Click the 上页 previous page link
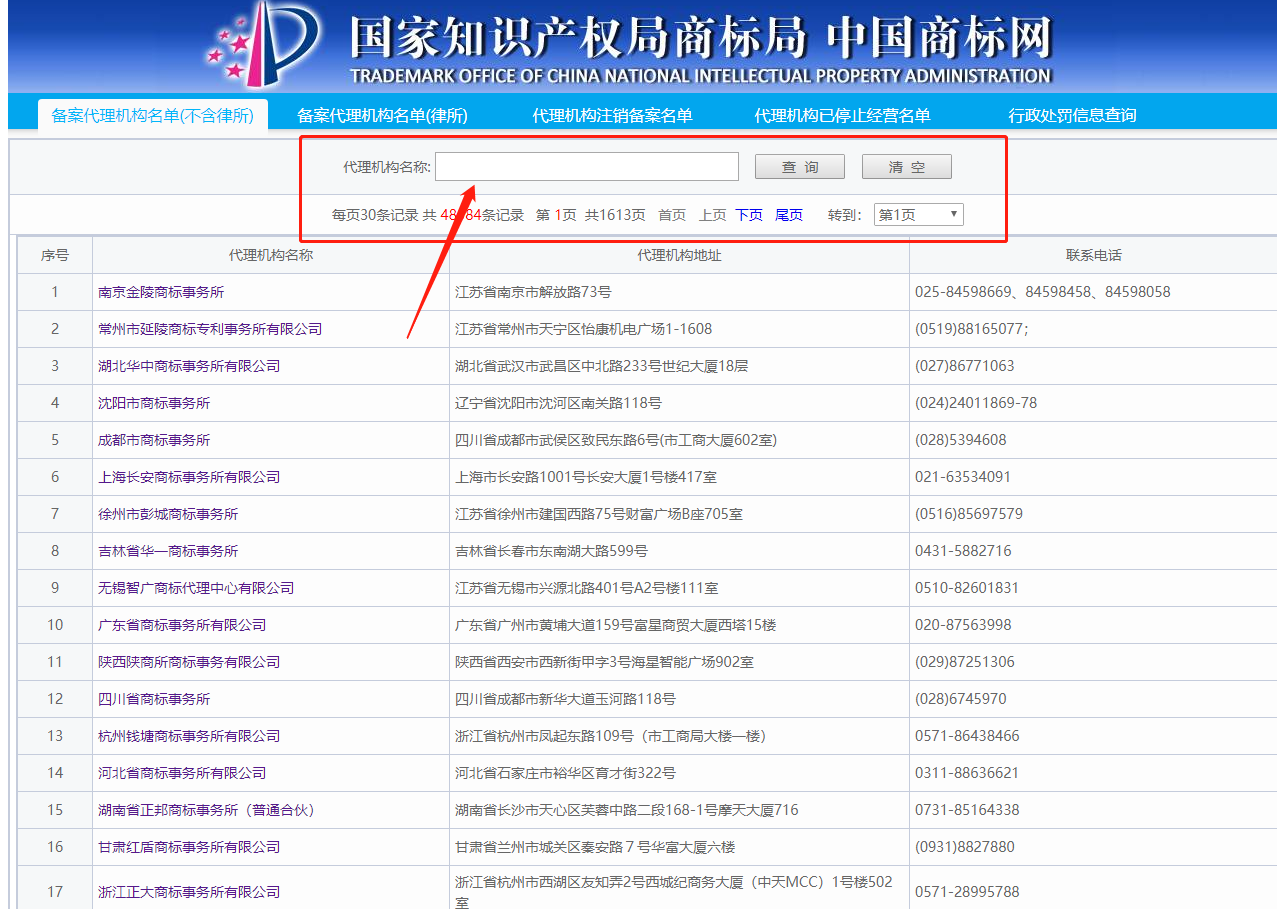Image resolution: width=1277 pixels, height=909 pixels. (x=712, y=214)
